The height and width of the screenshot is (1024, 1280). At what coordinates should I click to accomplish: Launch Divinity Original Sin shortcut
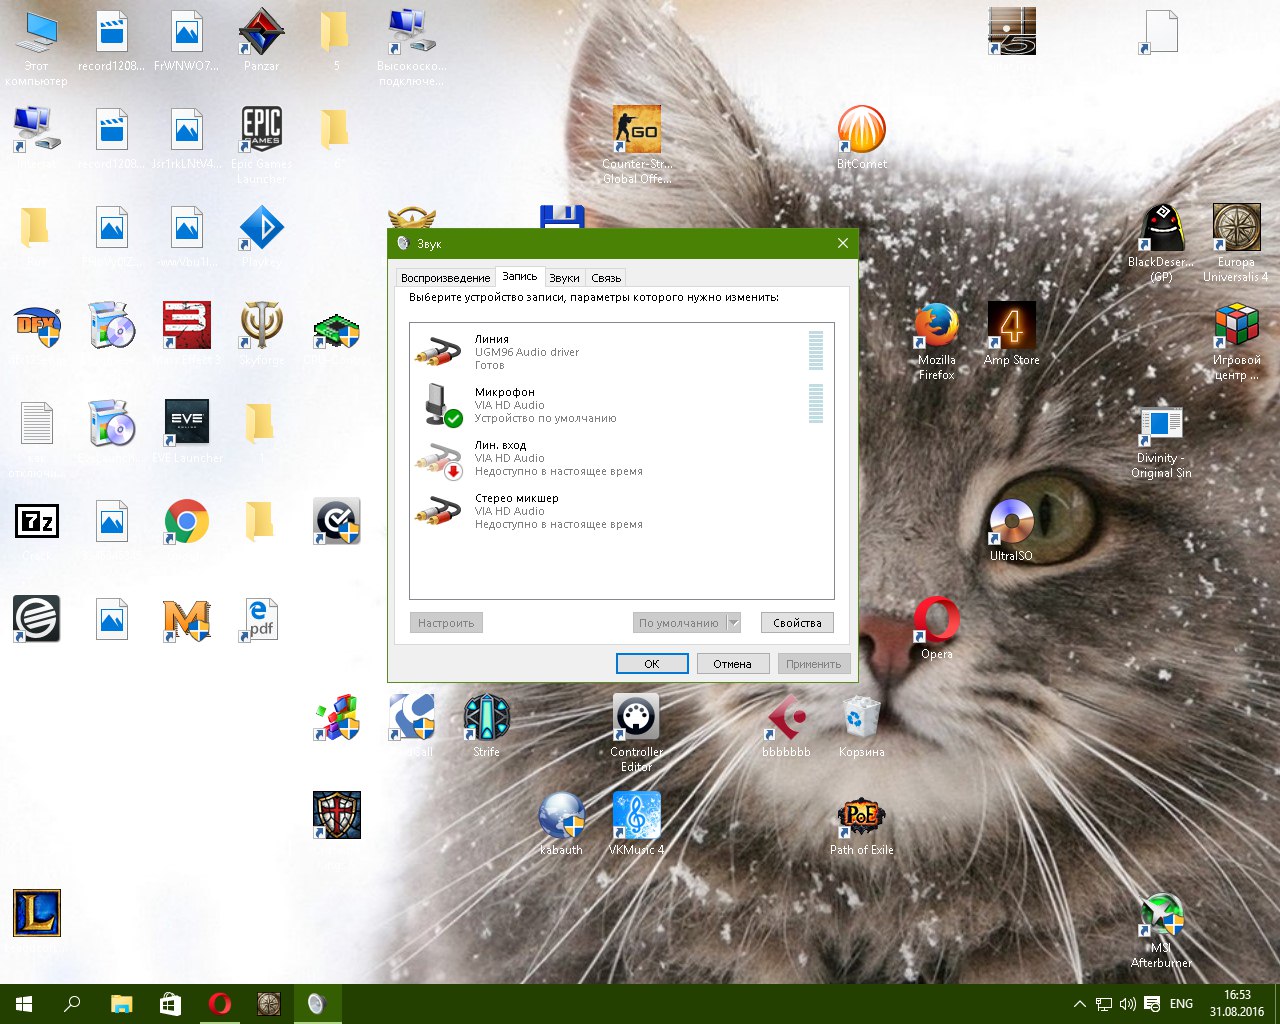click(1161, 440)
